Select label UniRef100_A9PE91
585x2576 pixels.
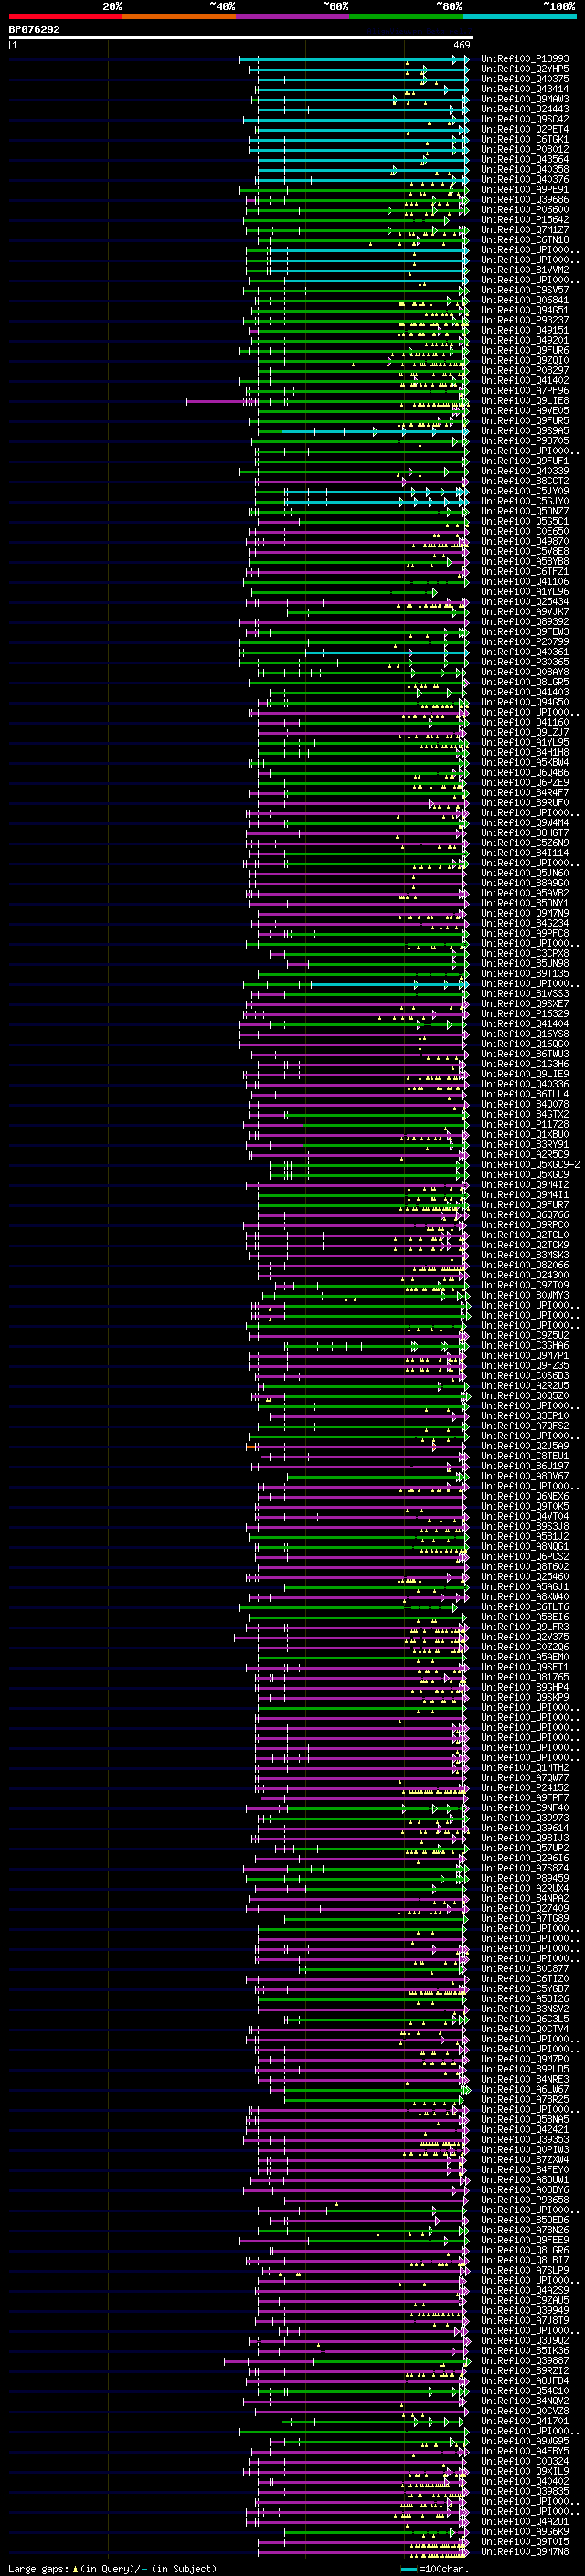524,190
